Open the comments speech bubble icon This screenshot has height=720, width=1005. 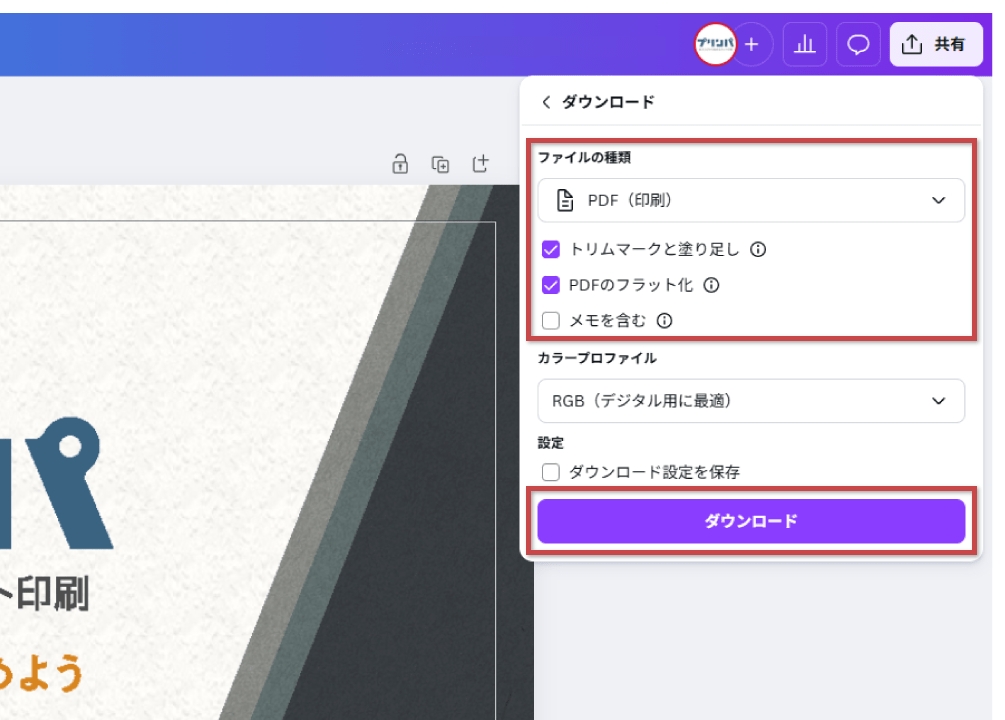point(858,45)
